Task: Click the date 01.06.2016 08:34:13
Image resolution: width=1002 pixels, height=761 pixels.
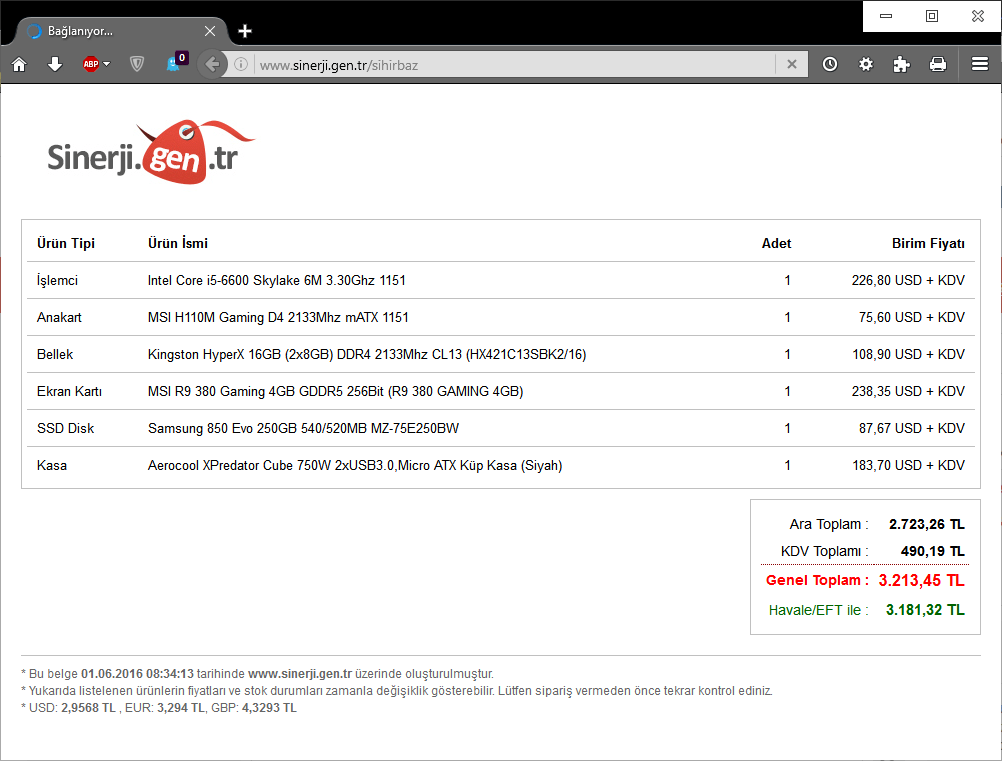Action: click(137, 674)
